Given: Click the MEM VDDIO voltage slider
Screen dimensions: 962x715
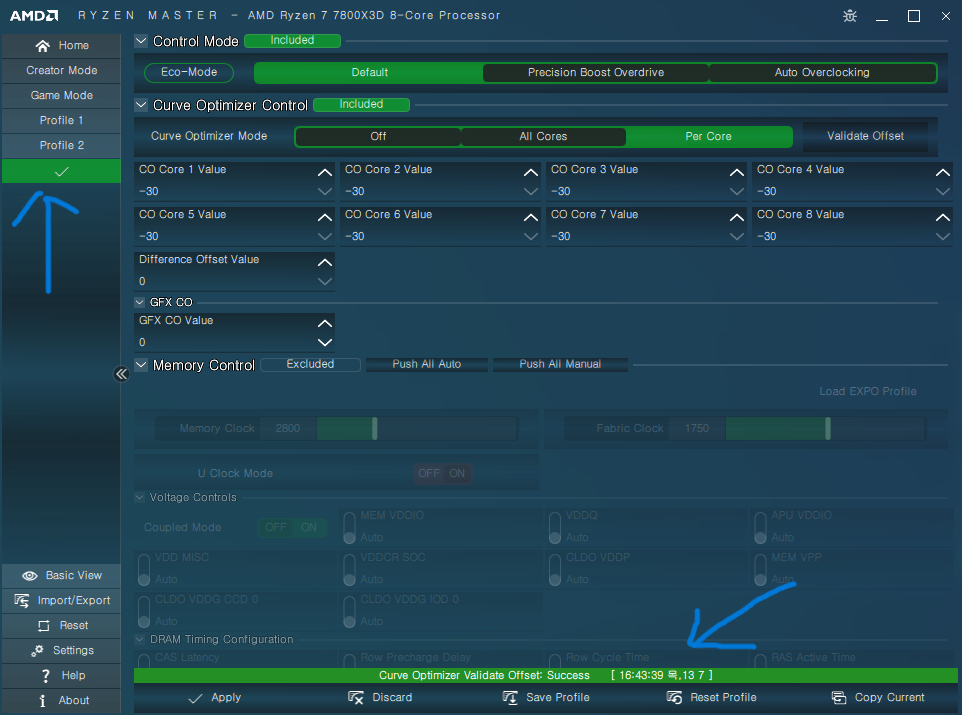Looking at the screenshot, I should (x=349, y=528).
